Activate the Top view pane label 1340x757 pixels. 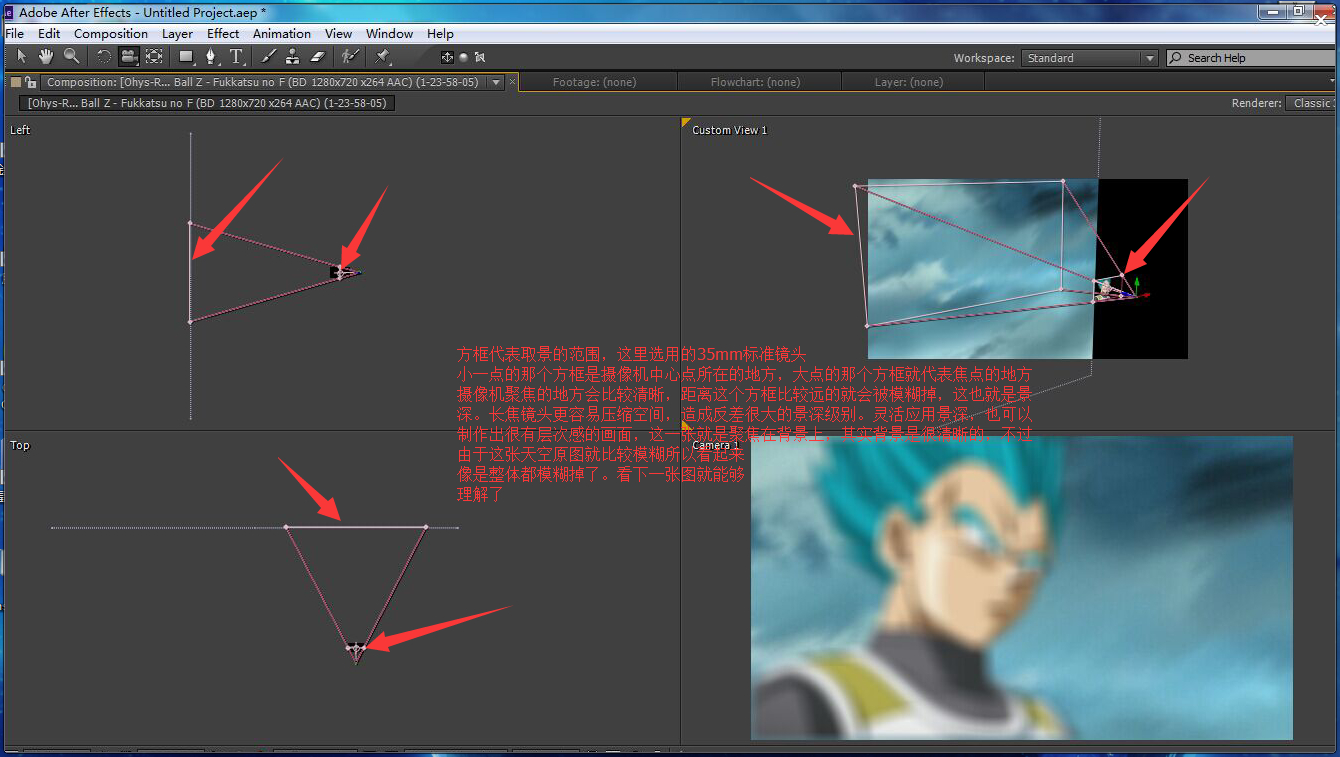click(20, 445)
